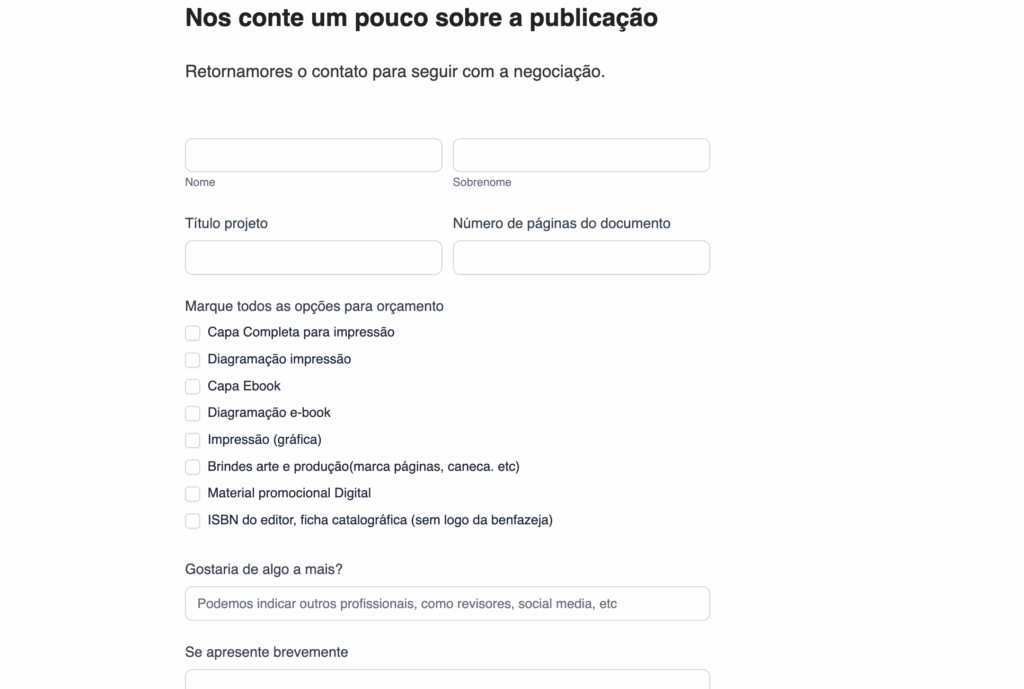
Task: Select the Diagramação e-book checkbox
Action: pos(193,413)
